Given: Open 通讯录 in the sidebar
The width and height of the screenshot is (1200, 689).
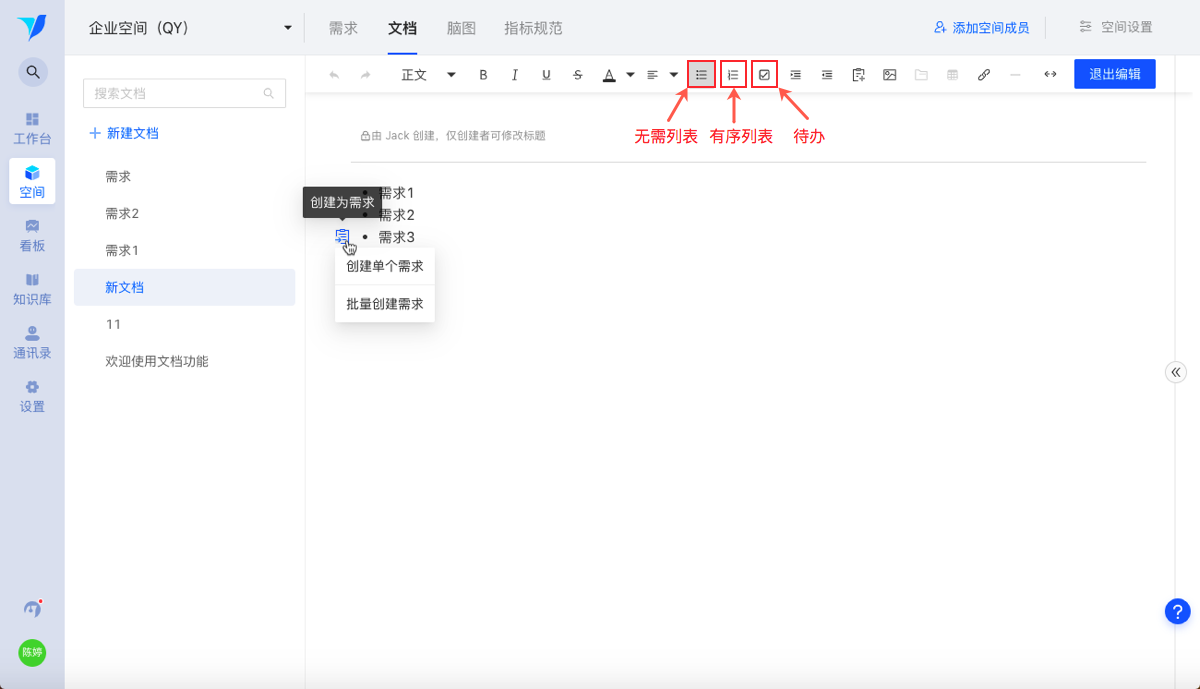Looking at the screenshot, I should 32,343.
